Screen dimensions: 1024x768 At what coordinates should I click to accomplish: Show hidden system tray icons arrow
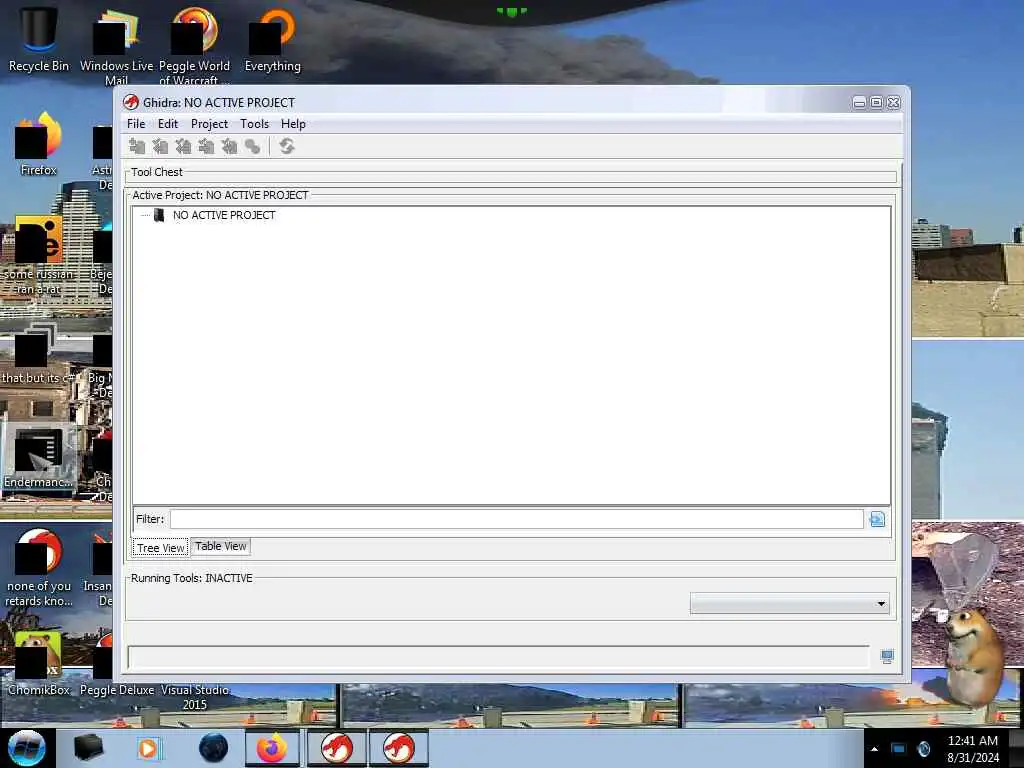click(x=874, y=749)
